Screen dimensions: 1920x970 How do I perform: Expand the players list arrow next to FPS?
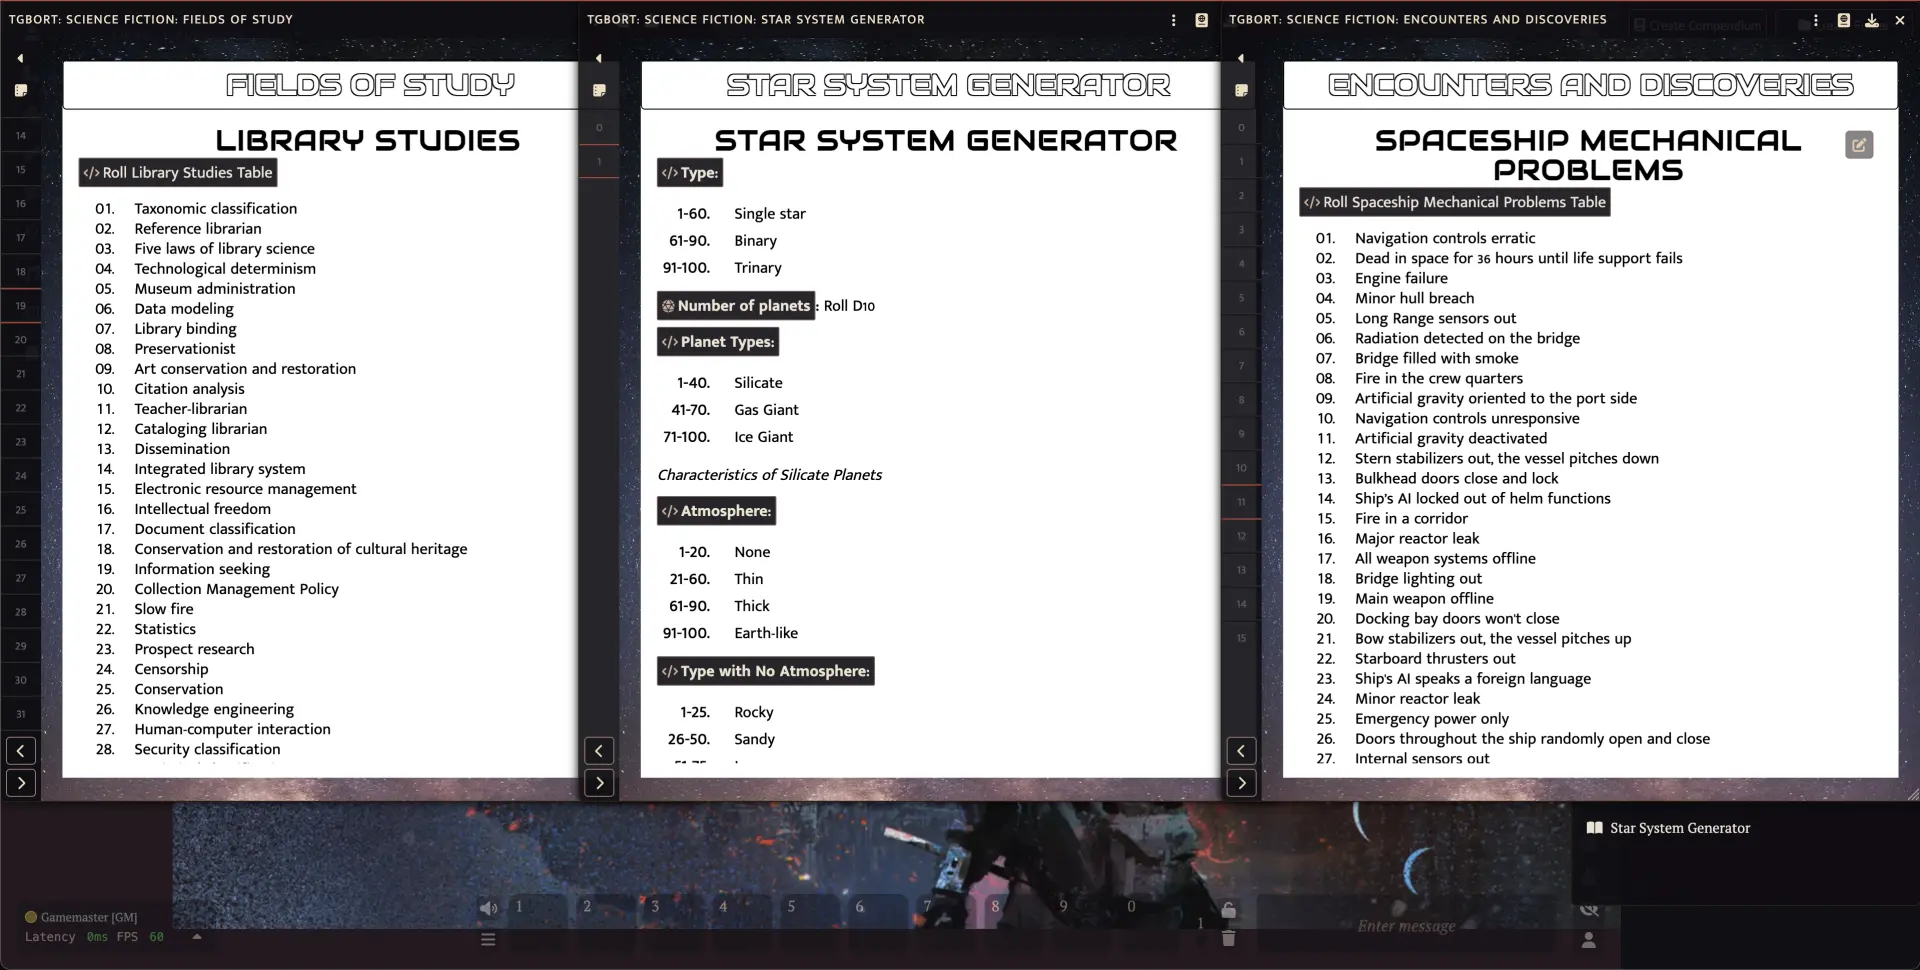[197, 937]
